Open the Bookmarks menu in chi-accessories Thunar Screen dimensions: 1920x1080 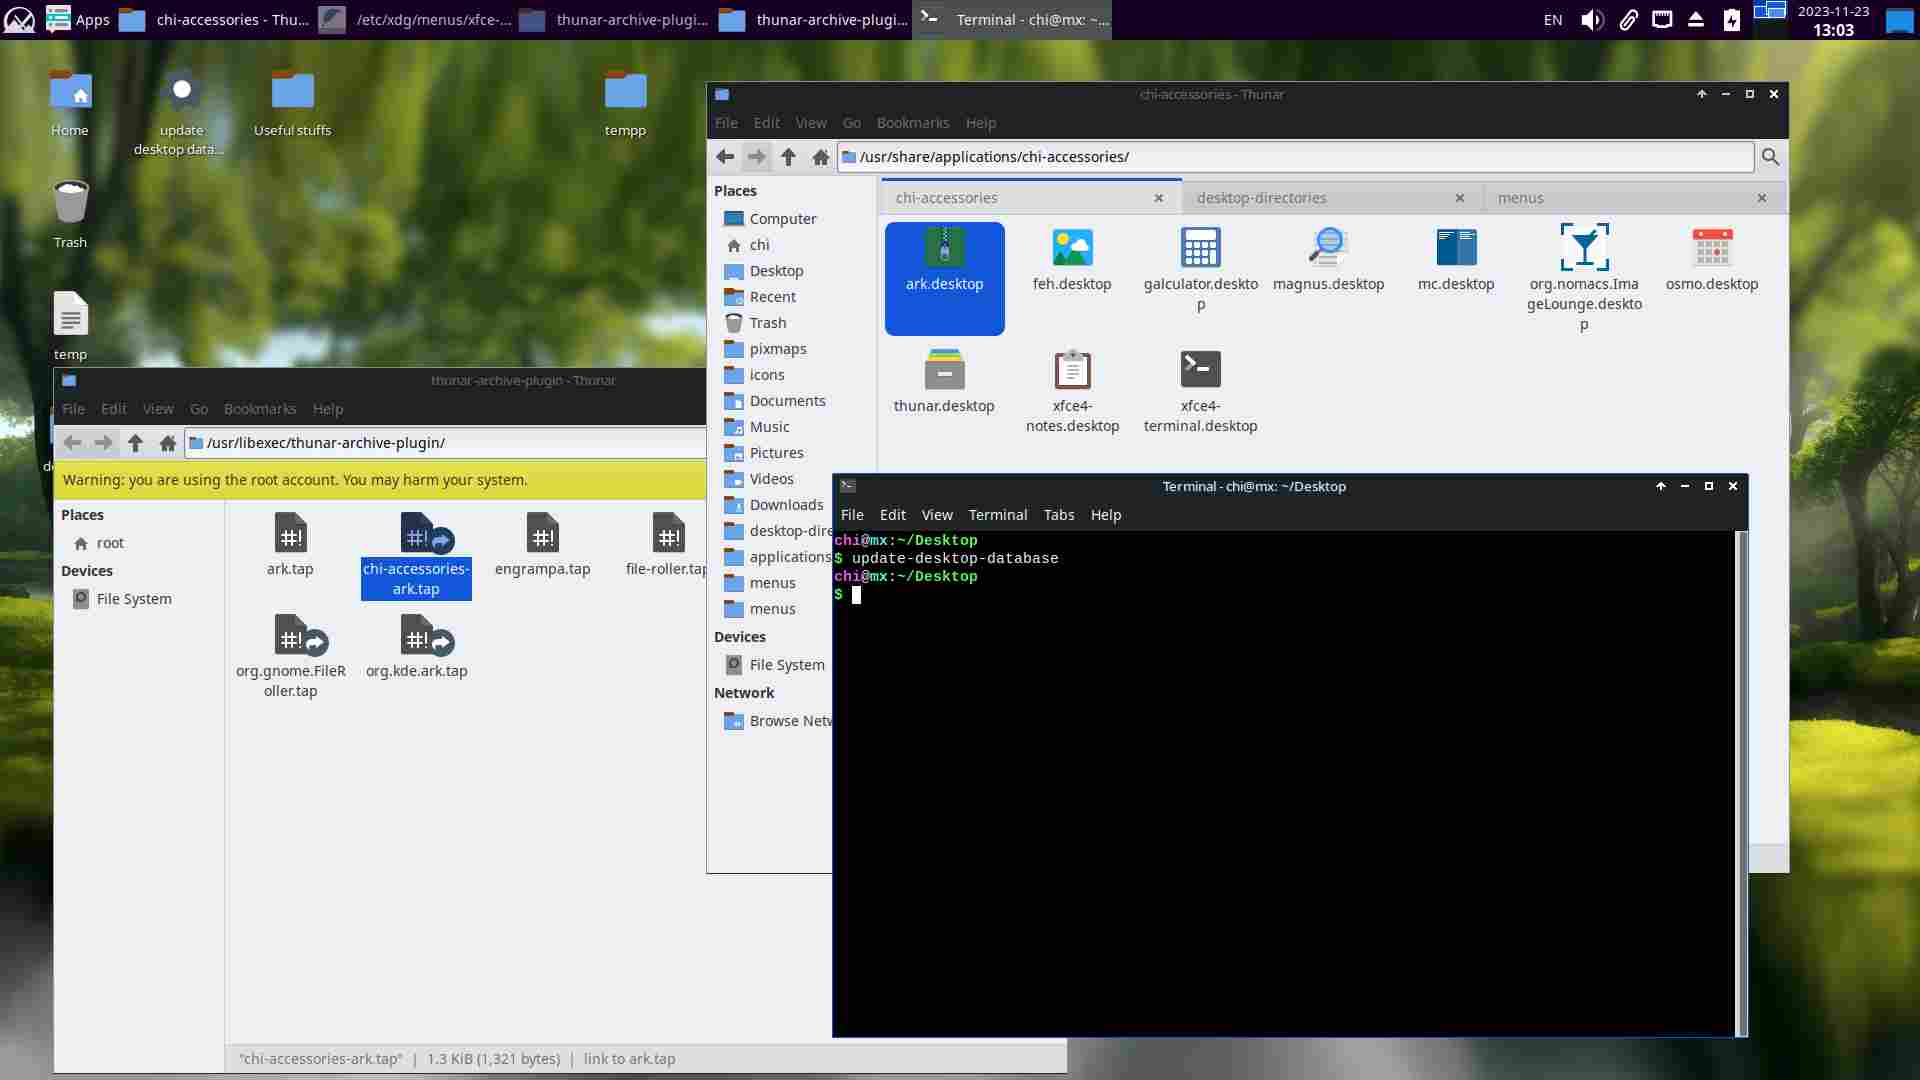click(912, 123)
